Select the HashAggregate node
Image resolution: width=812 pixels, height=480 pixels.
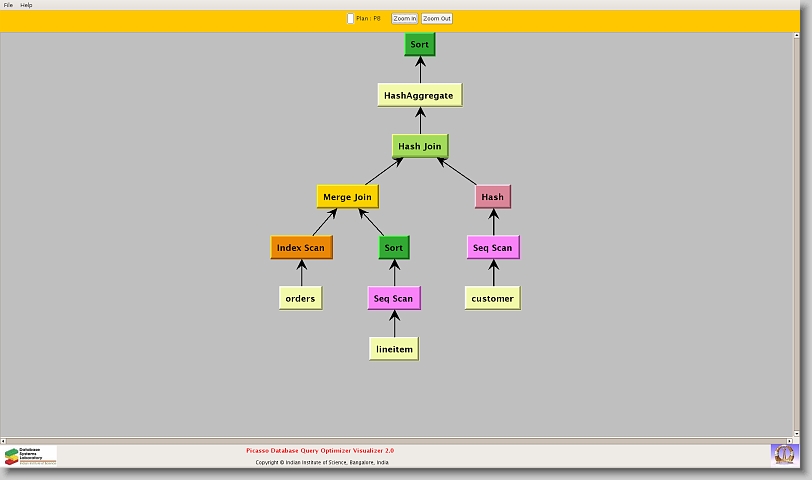click(419, 96)
